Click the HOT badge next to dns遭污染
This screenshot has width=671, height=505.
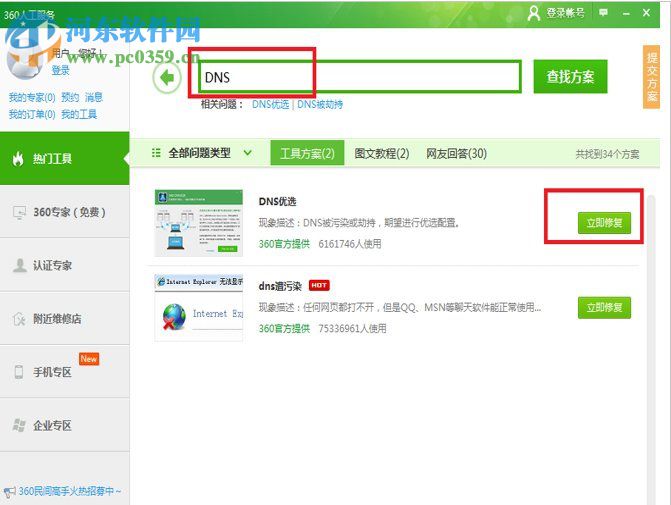319,285
